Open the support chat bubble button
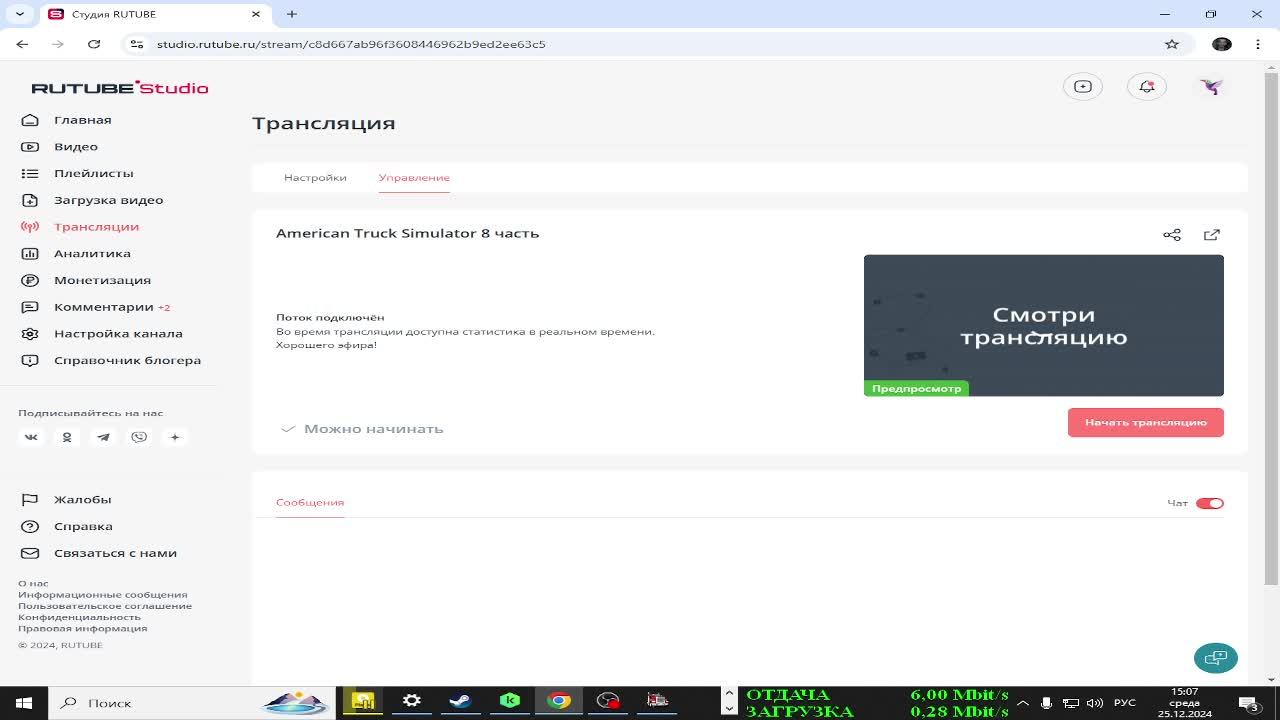Screen dimensions: 1280x720 click(x=1216, y=657)
